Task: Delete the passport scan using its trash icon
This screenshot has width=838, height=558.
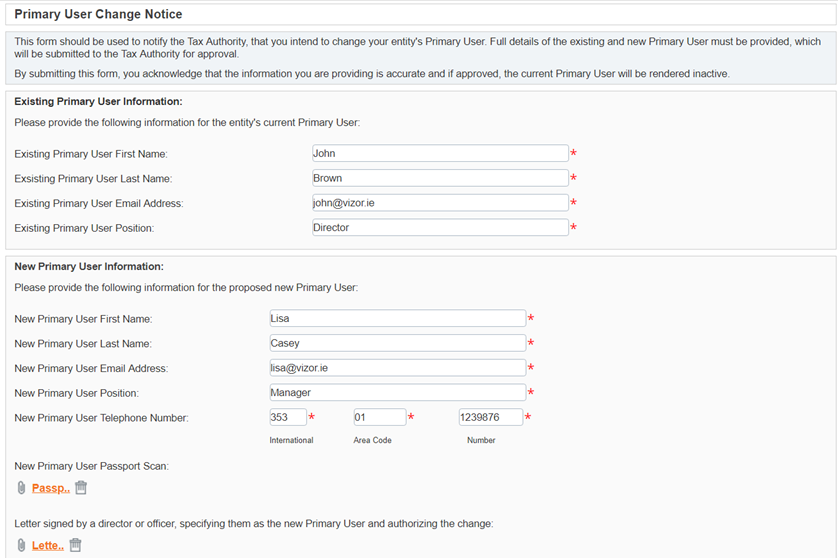Action: click(x=81, y=488)
